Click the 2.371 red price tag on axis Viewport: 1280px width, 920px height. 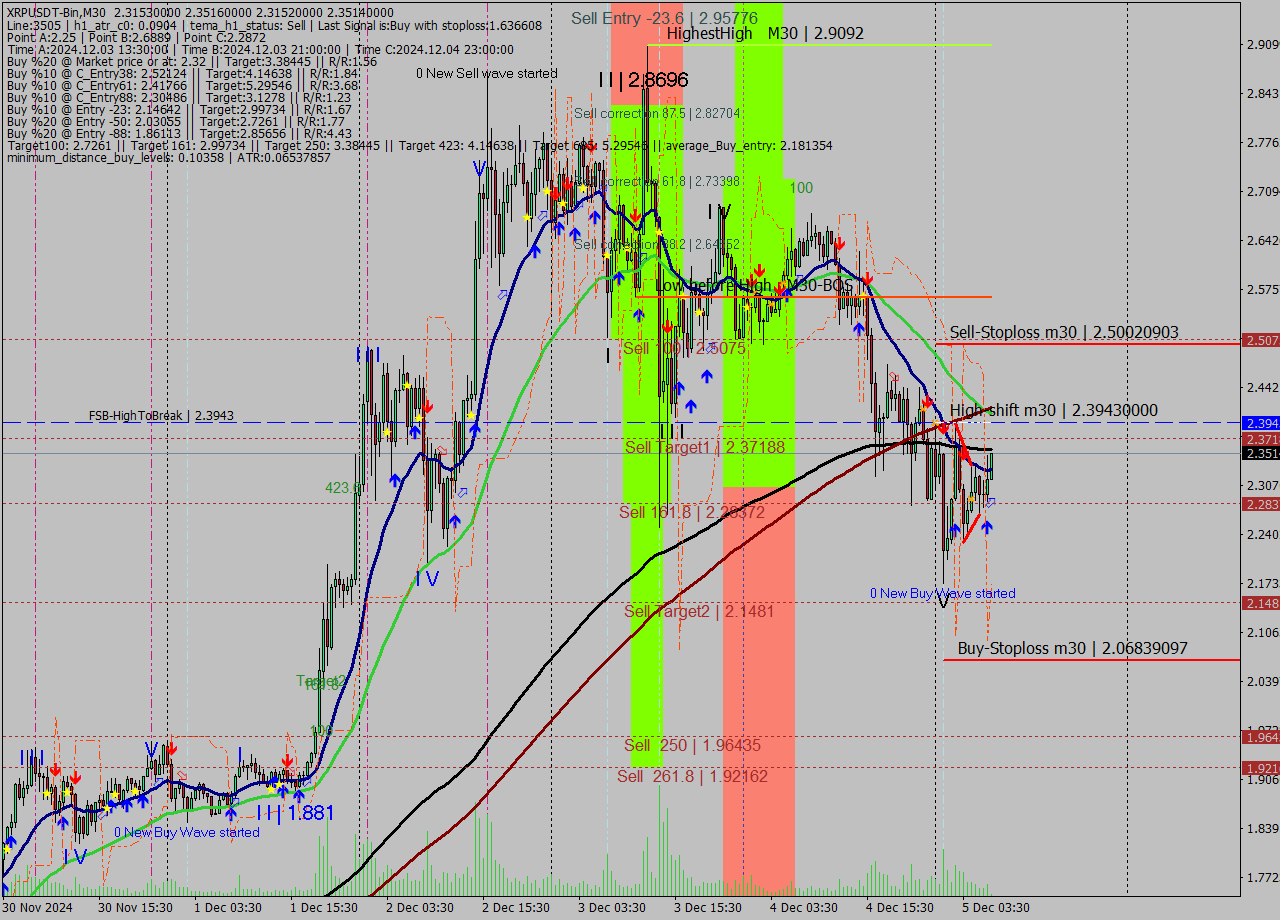tap(1260, 439)
